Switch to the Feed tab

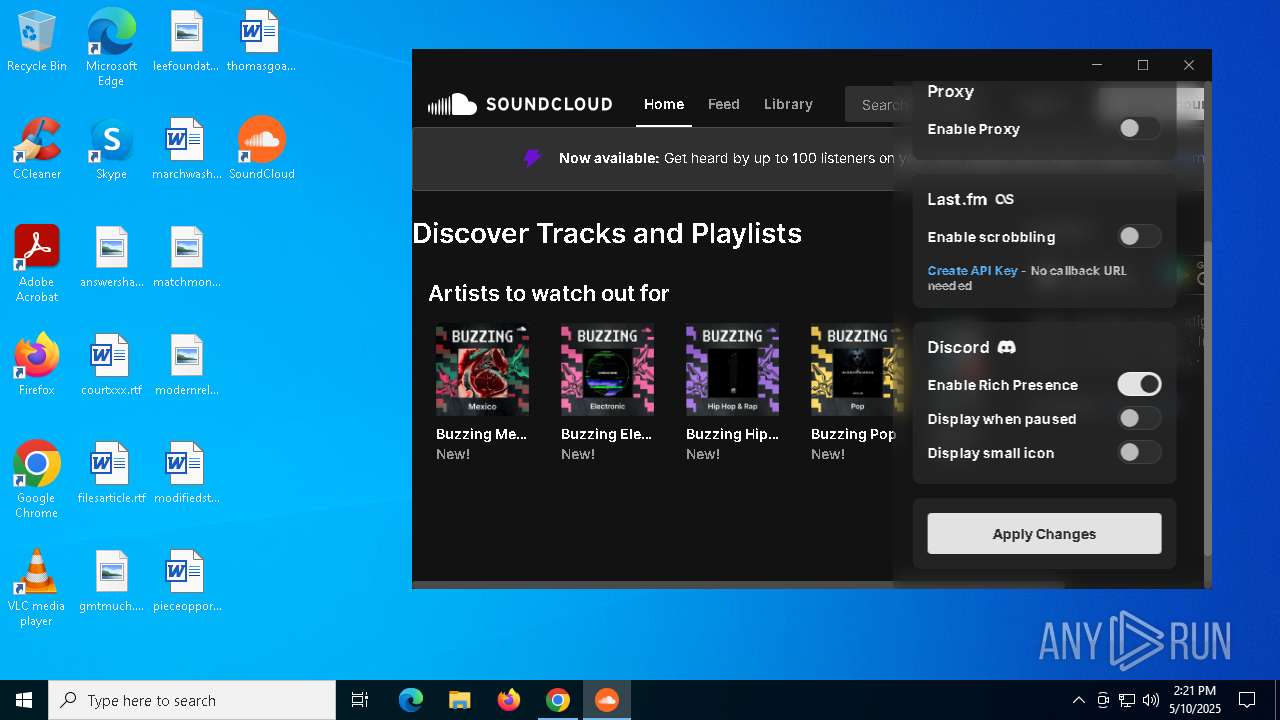pyautogui.click(x=724, y=104)
